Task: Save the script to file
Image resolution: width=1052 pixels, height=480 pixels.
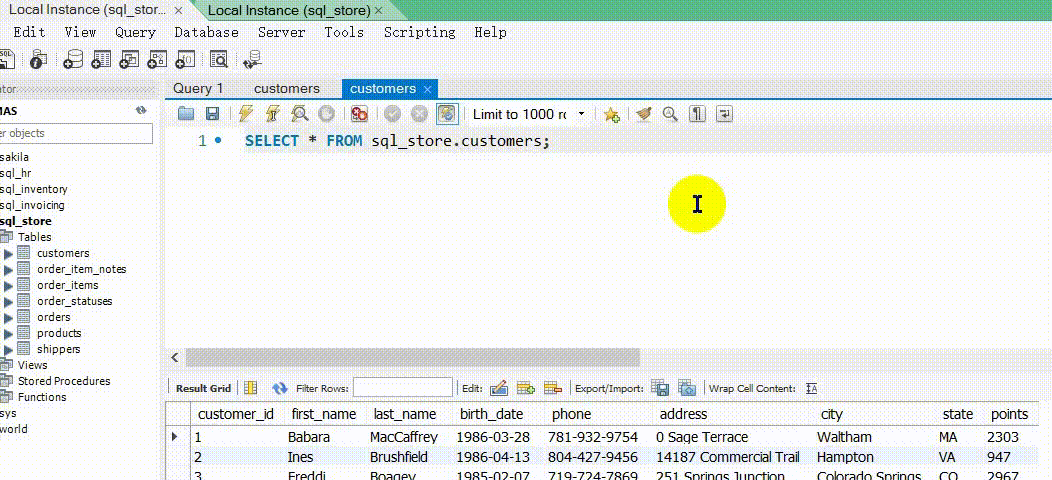Action: [x=212, y=114]
